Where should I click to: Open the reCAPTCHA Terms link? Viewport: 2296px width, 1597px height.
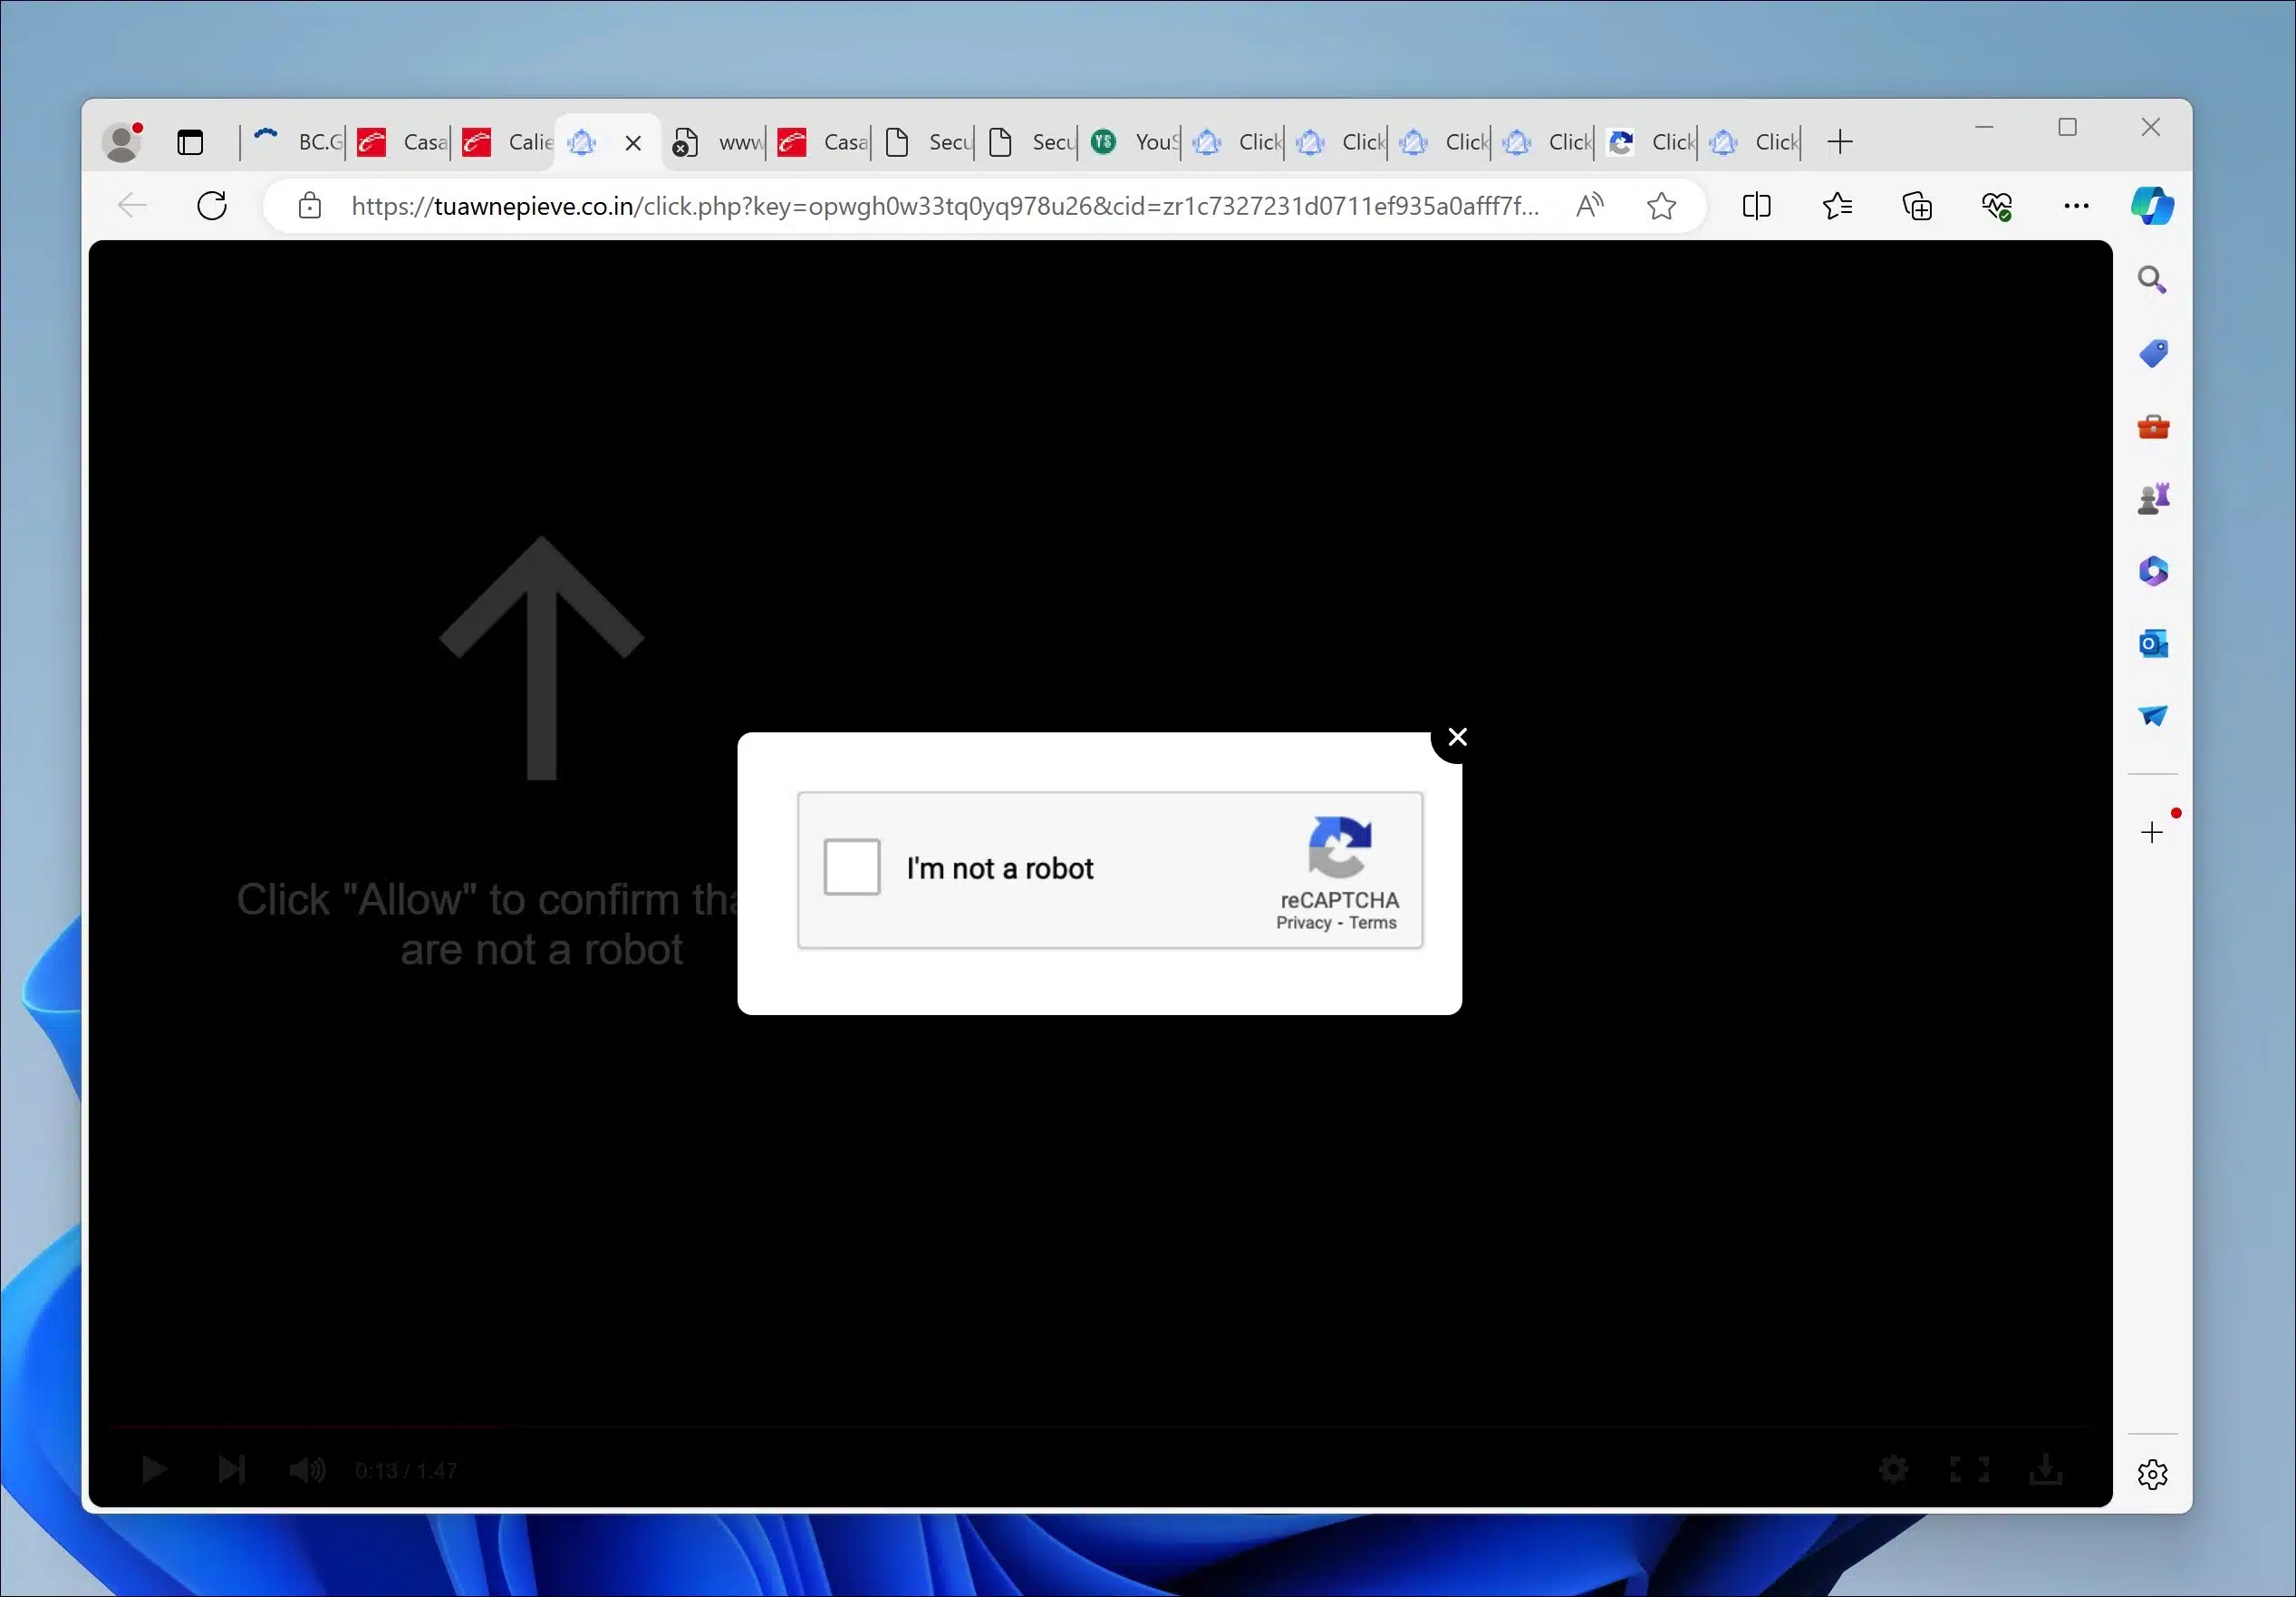1372,923
